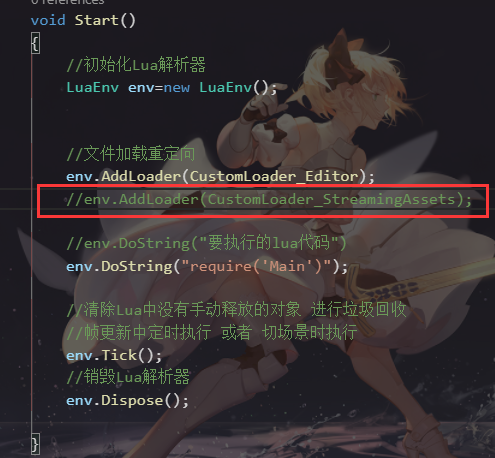Click the 销毁Lua解析器 comment
Viewport: 495px width, 458px height.
(x=128, y=377)
